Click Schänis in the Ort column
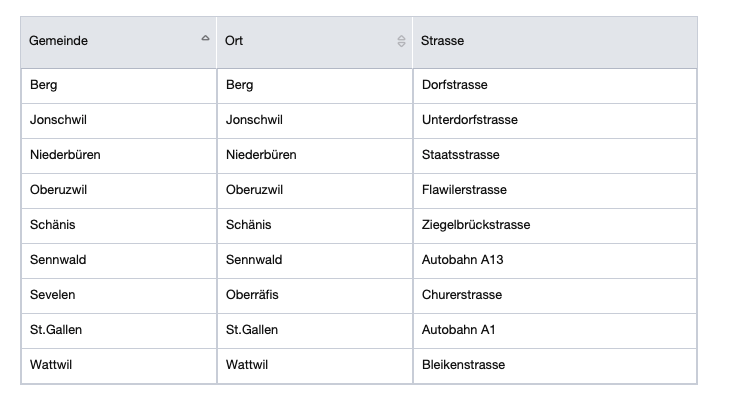Image resolution: width=746 pixels, height=400 pixels. (x=248, y=225)
